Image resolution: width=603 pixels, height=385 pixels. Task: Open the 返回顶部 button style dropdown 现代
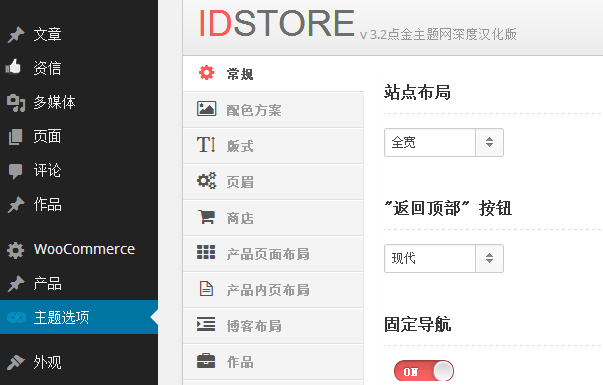[444, 258]
